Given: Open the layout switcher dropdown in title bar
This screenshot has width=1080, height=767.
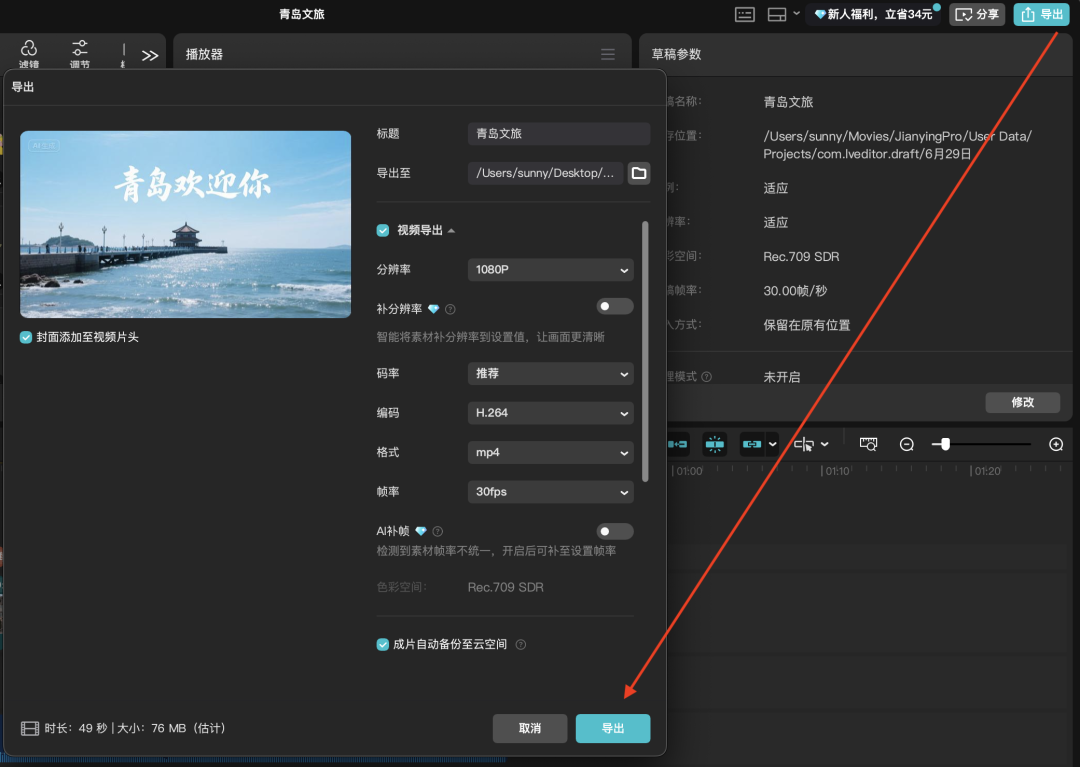Looking at the screenshot, I should point(793,14).
